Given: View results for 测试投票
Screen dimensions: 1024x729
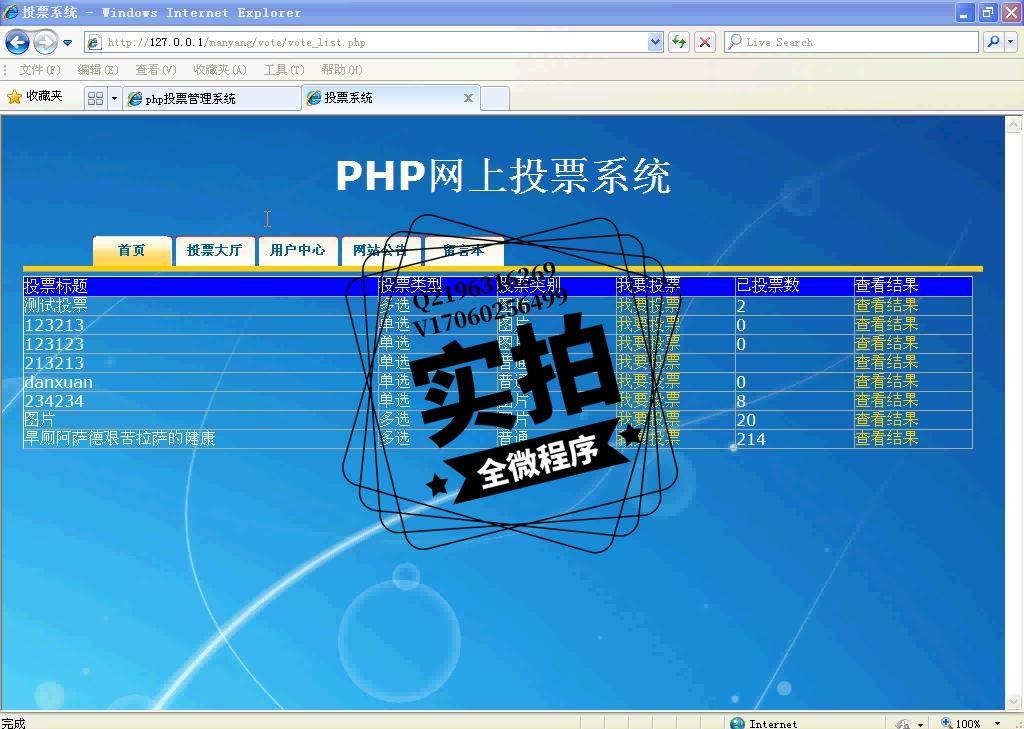Looking at the screenshot, I should [886, 305].
